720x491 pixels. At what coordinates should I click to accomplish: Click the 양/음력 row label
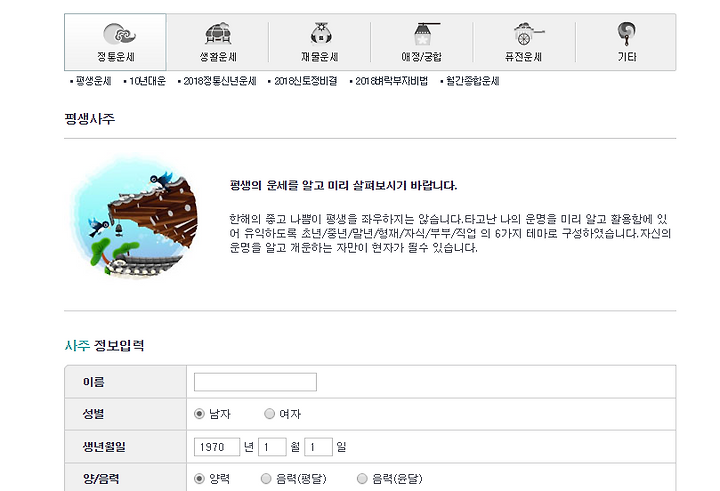(x=101, y=479)
